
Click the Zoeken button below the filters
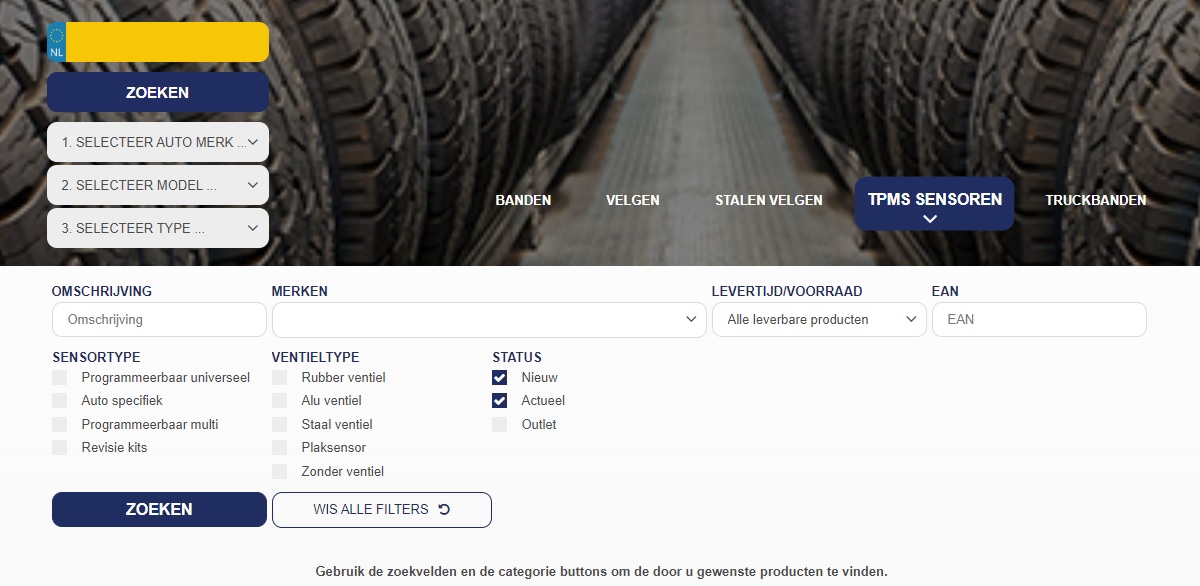click(x=159, y=509)
